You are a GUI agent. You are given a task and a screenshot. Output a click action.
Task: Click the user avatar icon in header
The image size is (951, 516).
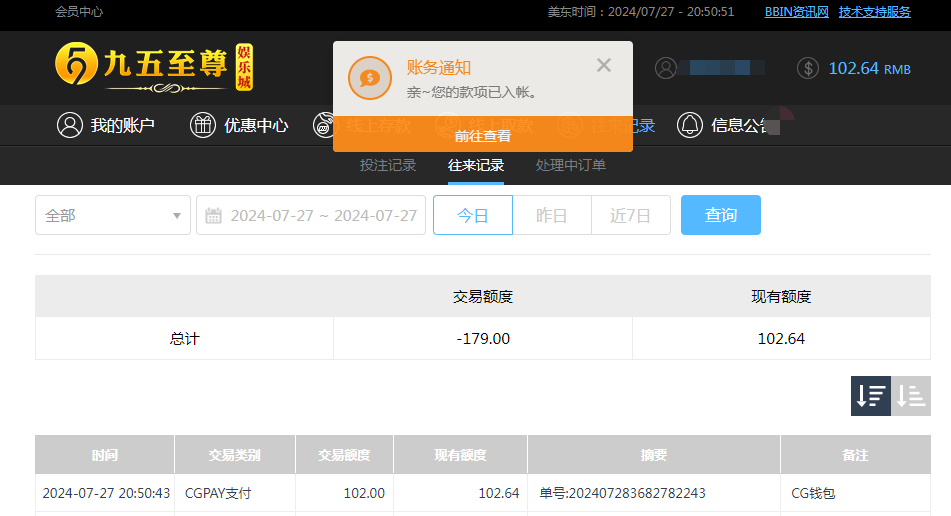click(666, 68)
